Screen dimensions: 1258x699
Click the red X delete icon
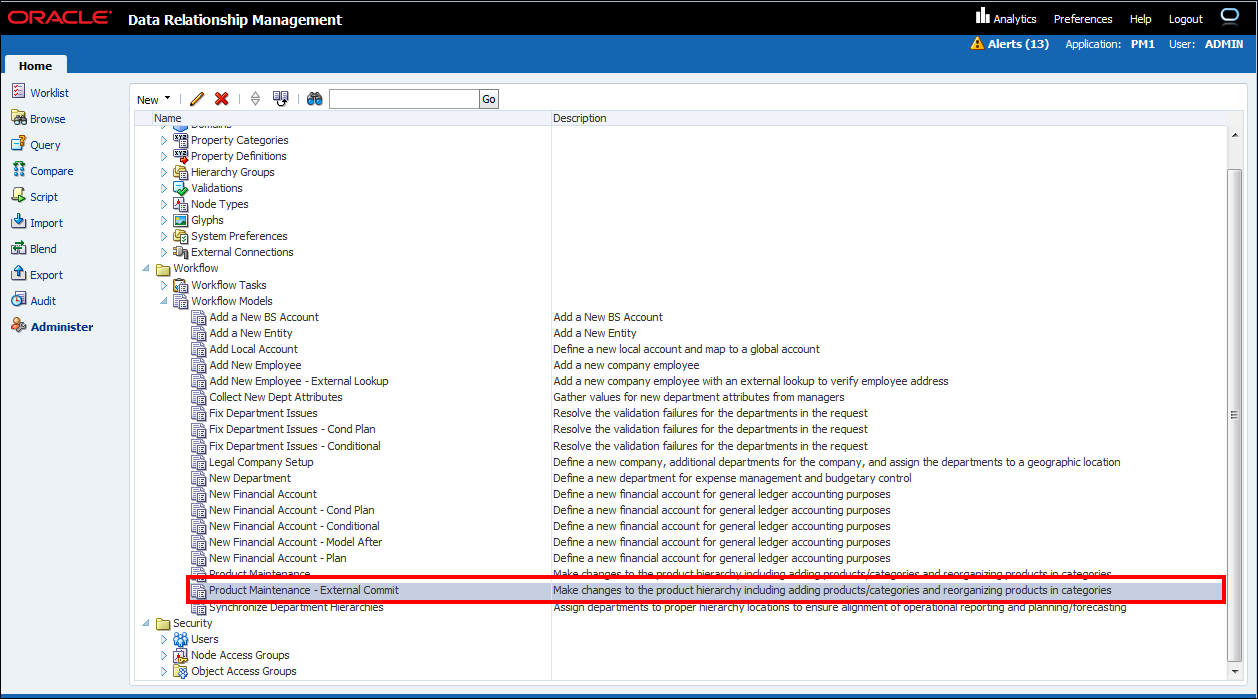click(x=222, y=99)
